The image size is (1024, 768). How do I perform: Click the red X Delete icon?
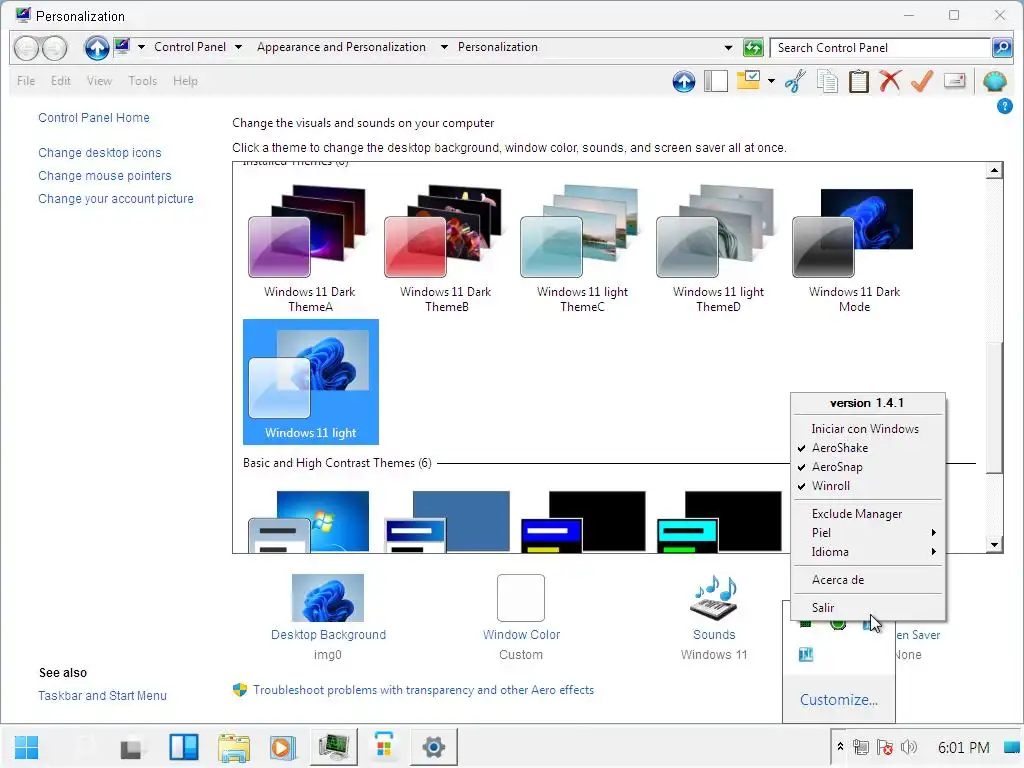(x=890, y=81)
